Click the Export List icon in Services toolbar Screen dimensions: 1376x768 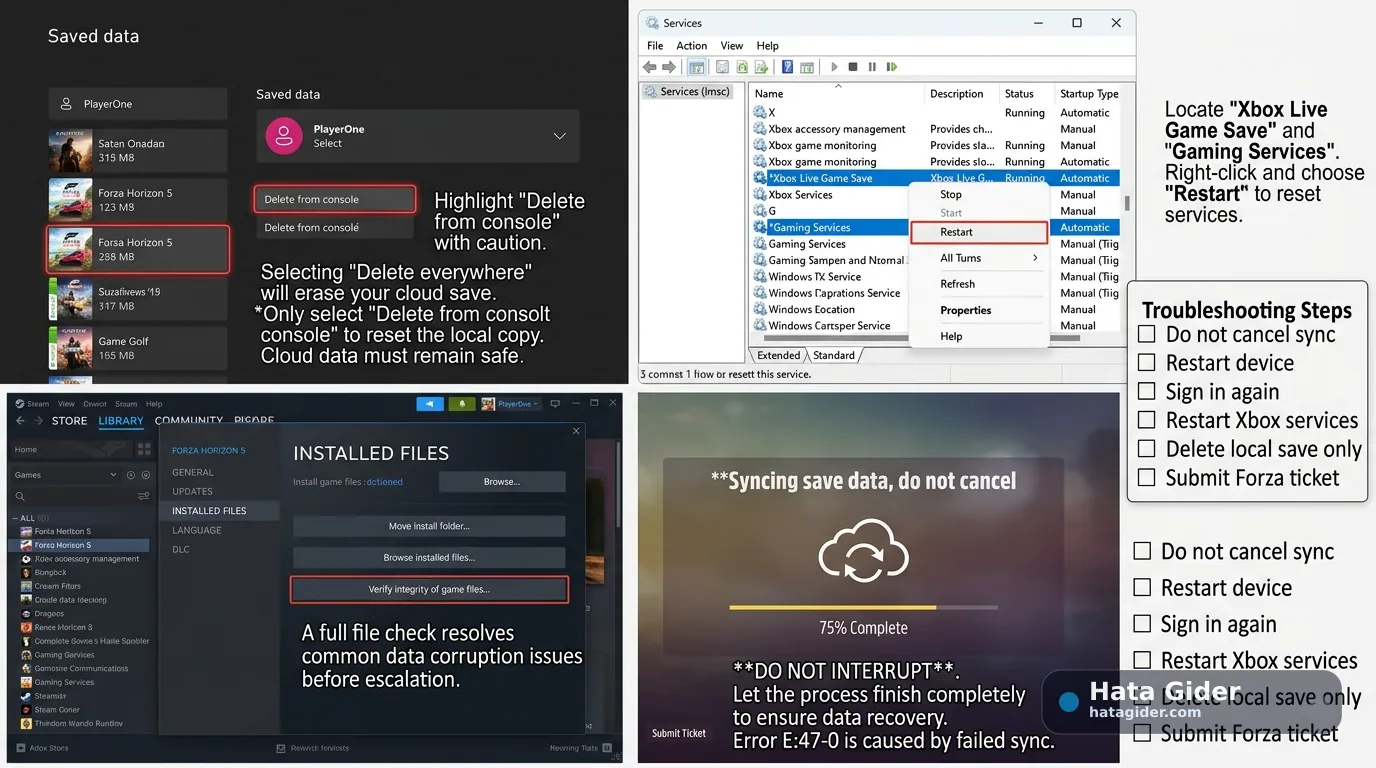coord(761,67)
